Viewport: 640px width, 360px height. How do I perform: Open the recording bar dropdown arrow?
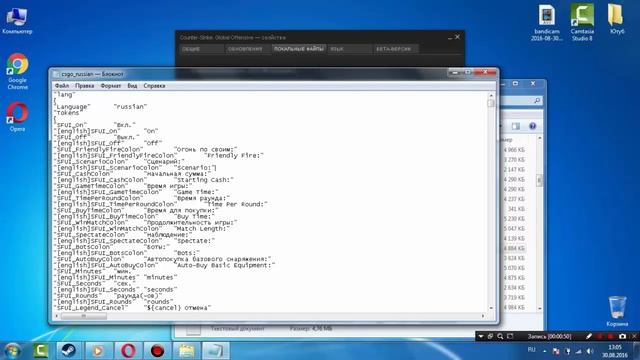(x=481, y=336)
